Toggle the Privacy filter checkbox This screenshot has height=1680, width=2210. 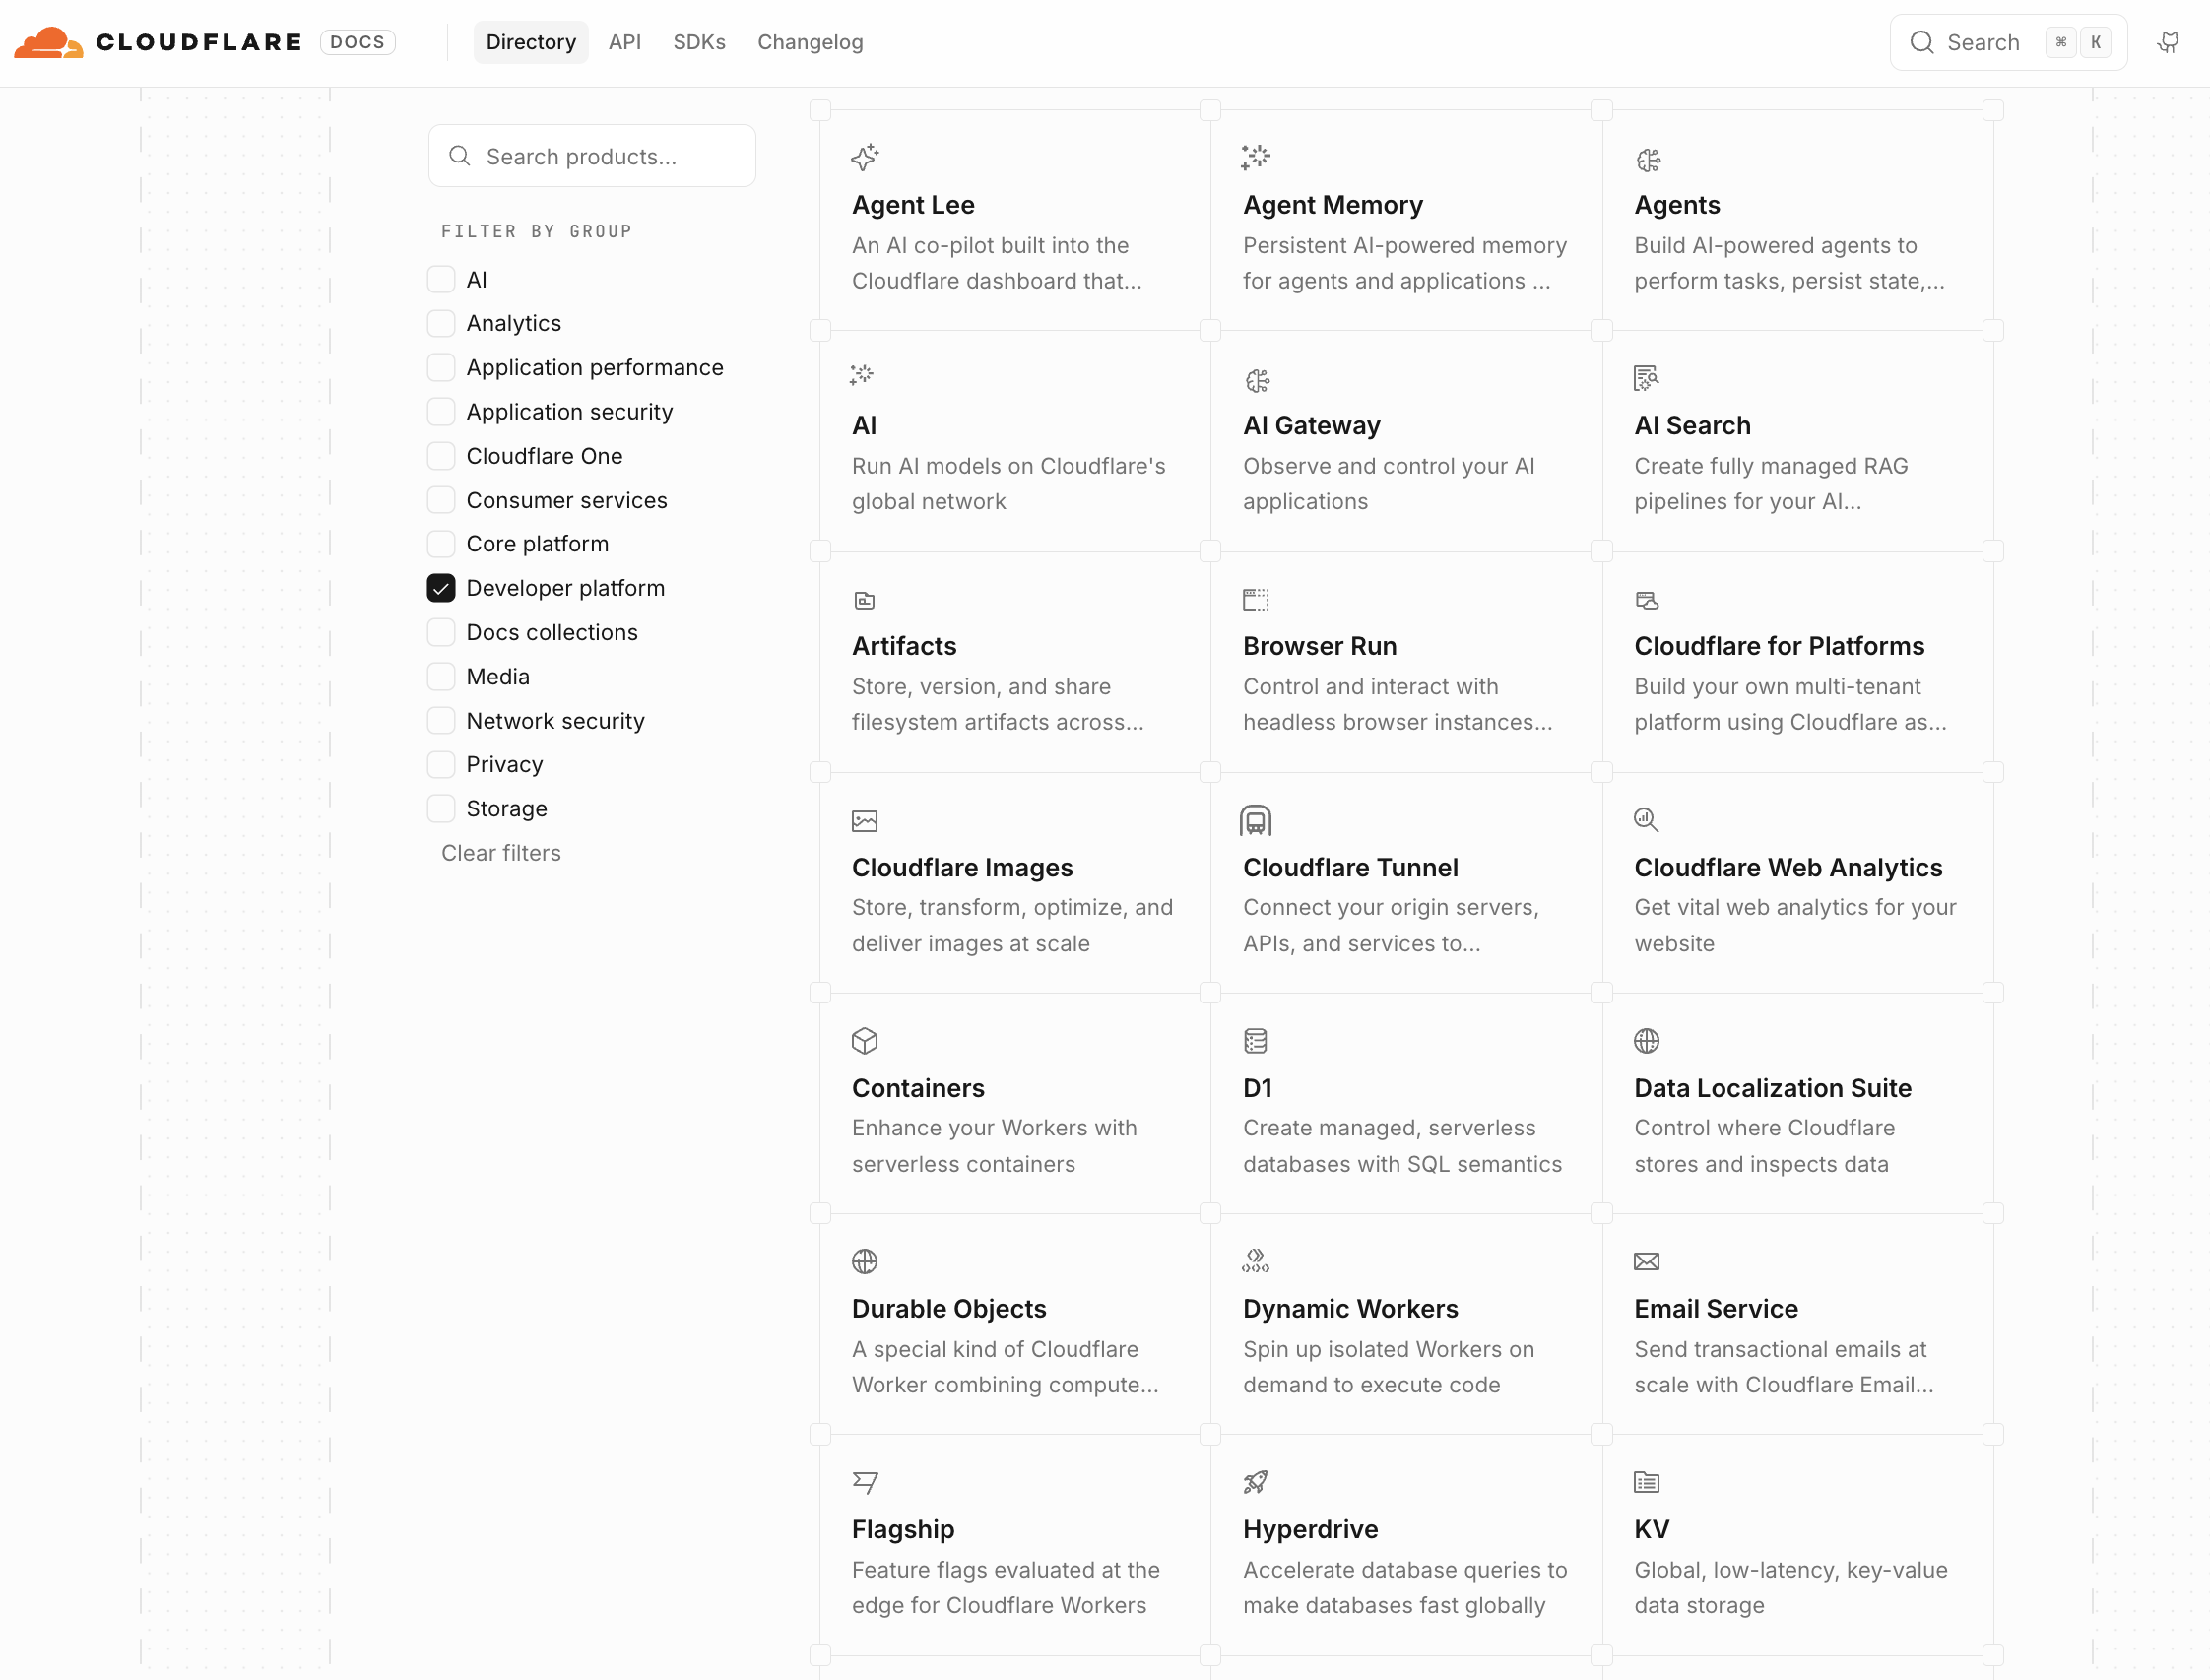pyautogui.click(x=441, y=764)
